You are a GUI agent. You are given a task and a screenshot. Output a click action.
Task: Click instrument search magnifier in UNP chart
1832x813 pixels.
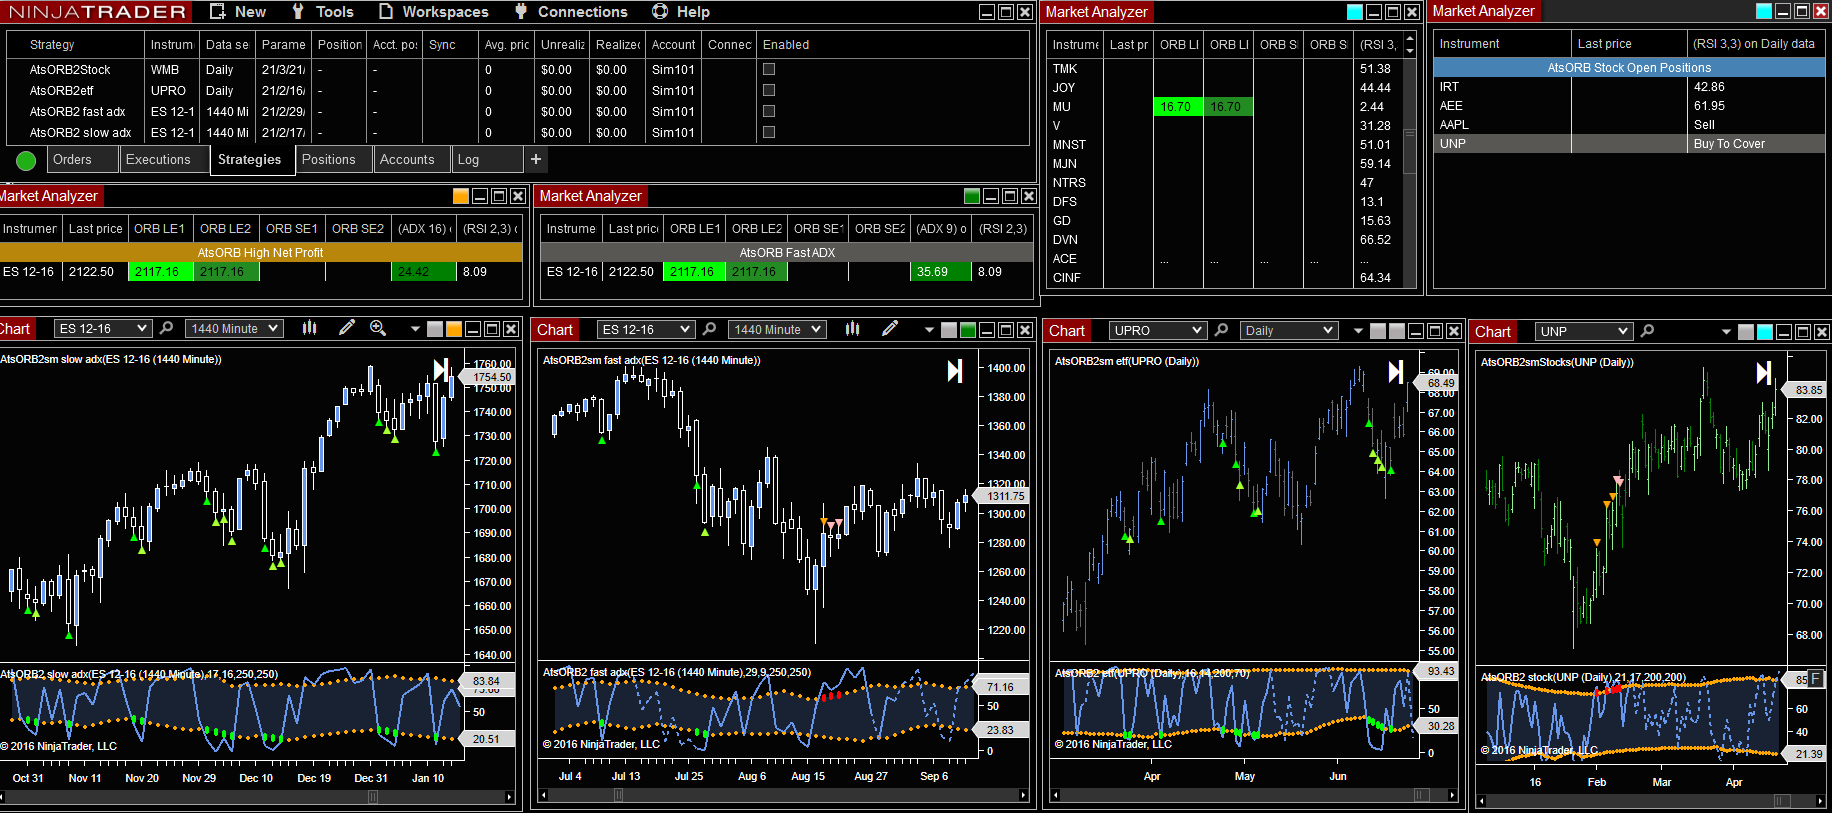1647,331
